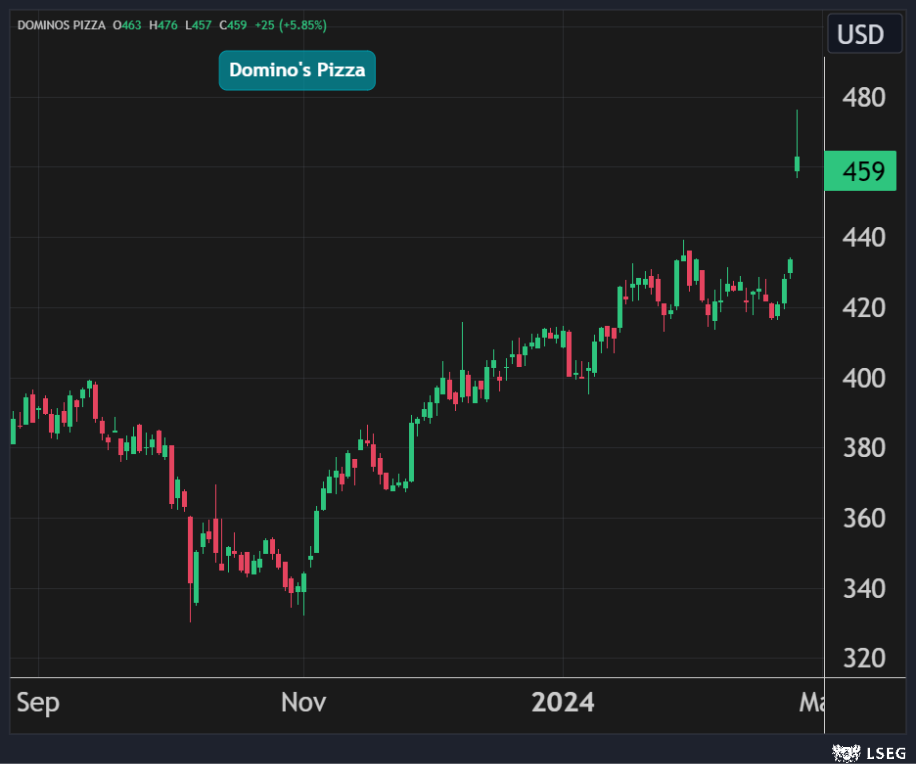Click the Sep label on time axis
Screen dimensions: 916x764
(38, 702)
